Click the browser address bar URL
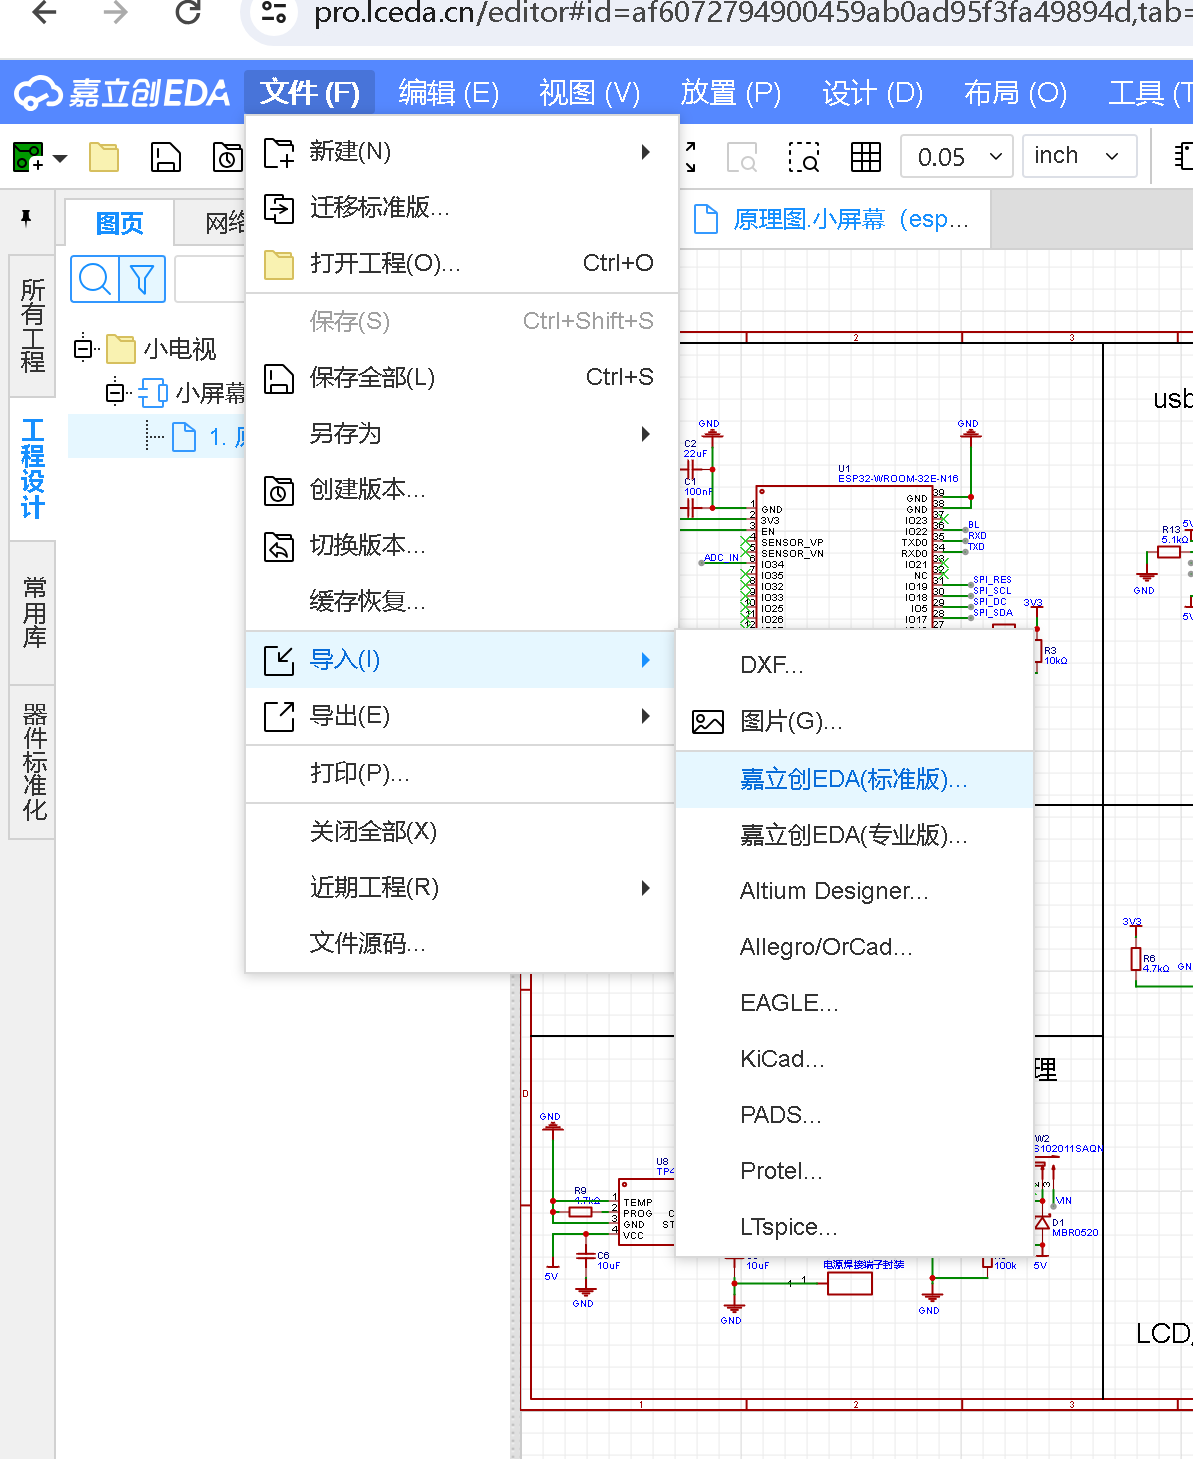 pyautogui.click(x=740, y=14)
